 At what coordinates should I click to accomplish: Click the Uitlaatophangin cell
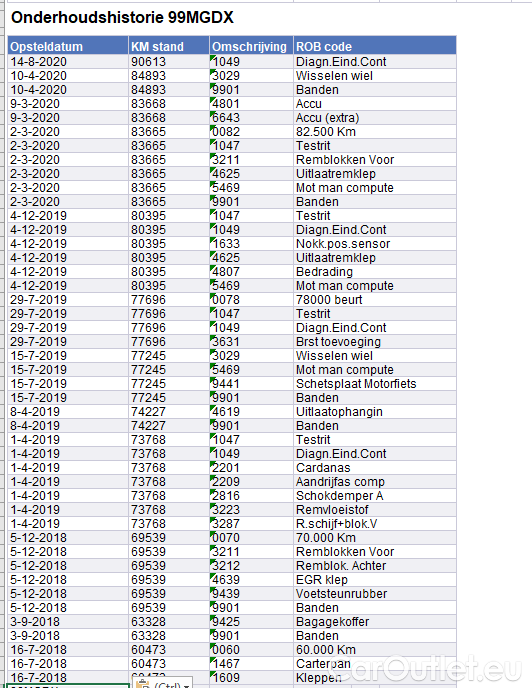(x=375, y=412)
